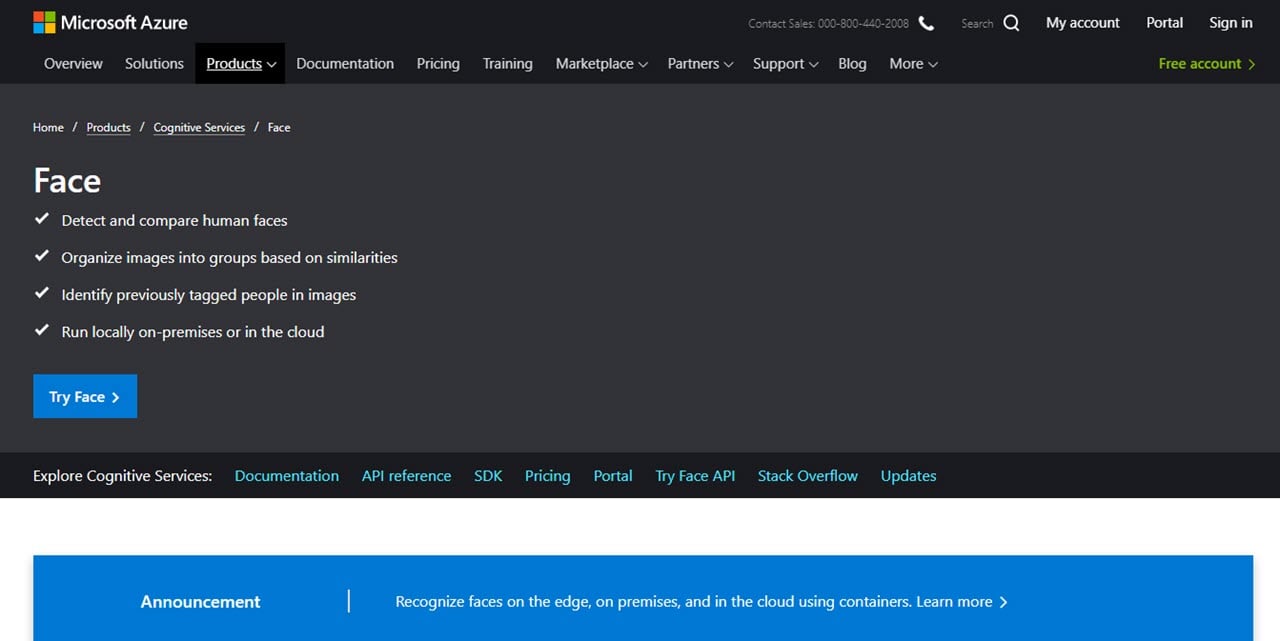
Task: Click 'Identify previously tagged people in images'
Action: pyautogui.click(x=208, y=294)
